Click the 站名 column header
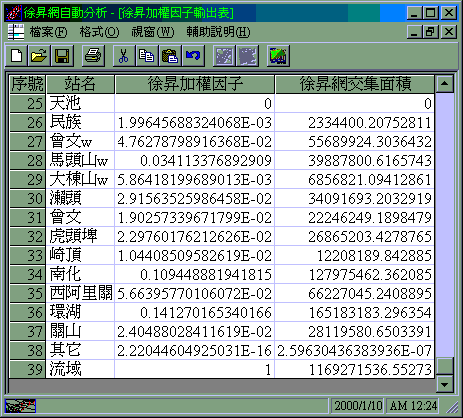 pos(80,84)
